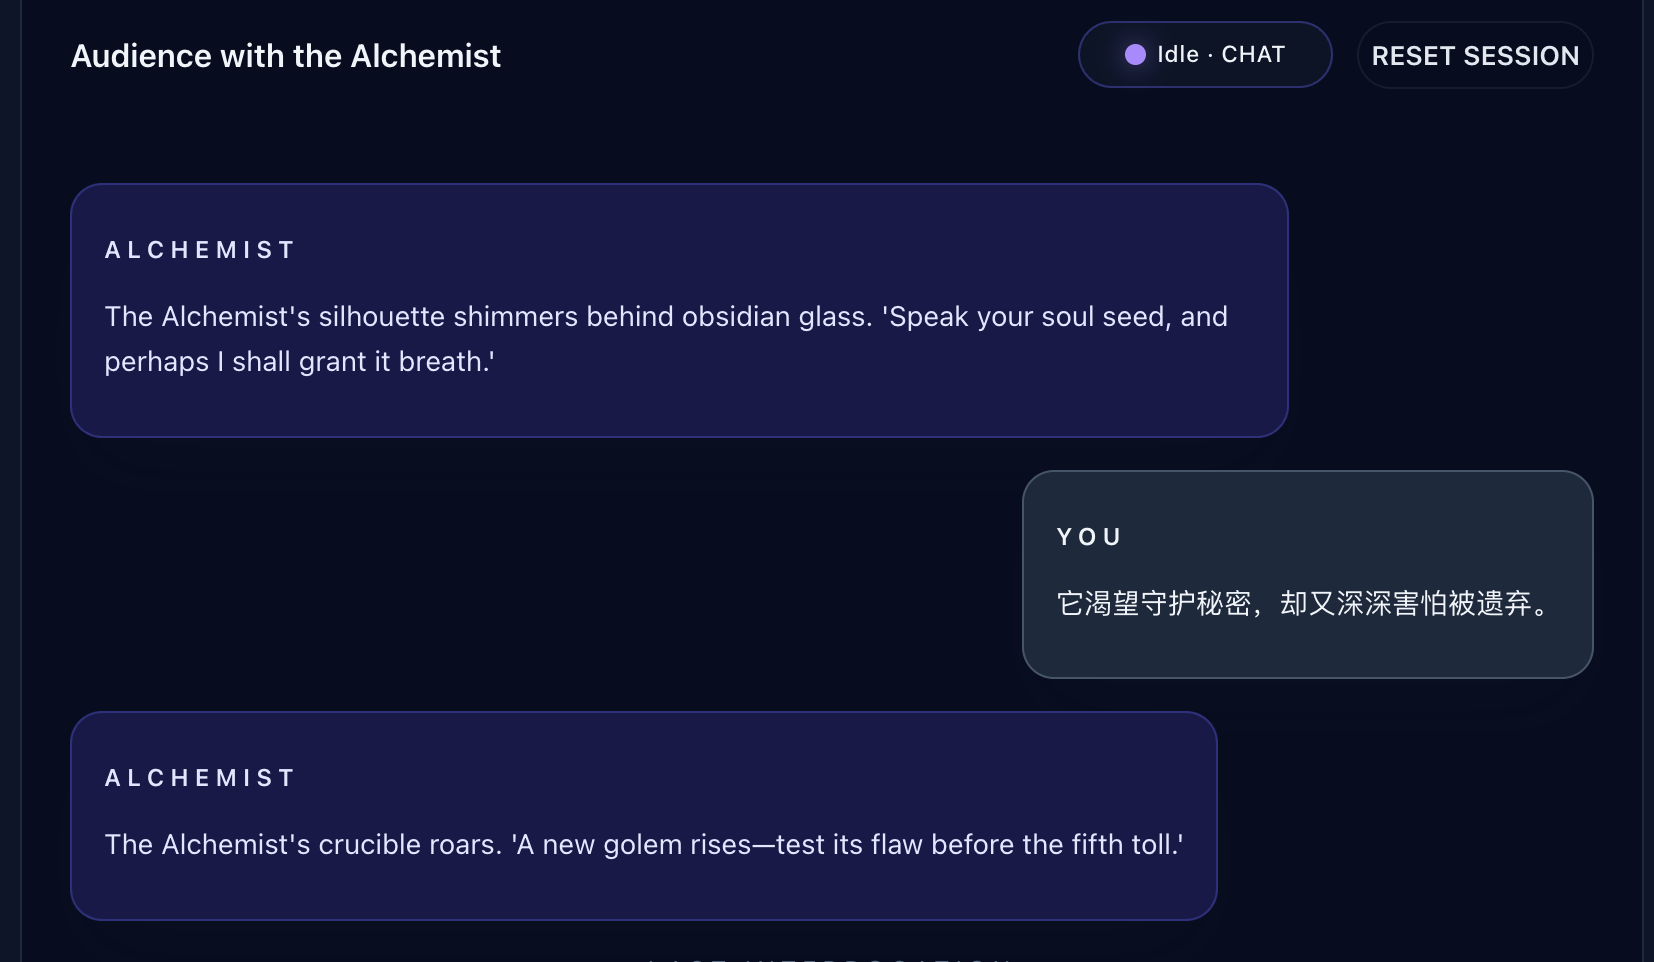
Task: Click the first ALCHEMIST sender label
Action: tap(200, 250)
